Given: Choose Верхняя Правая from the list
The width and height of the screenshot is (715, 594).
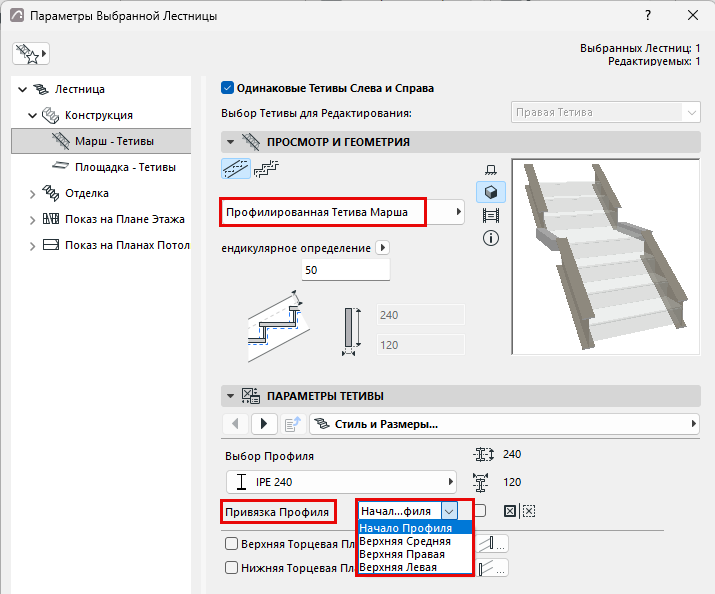Looking at the screenshot, I should pyautogui.click(x=415, y=554).
